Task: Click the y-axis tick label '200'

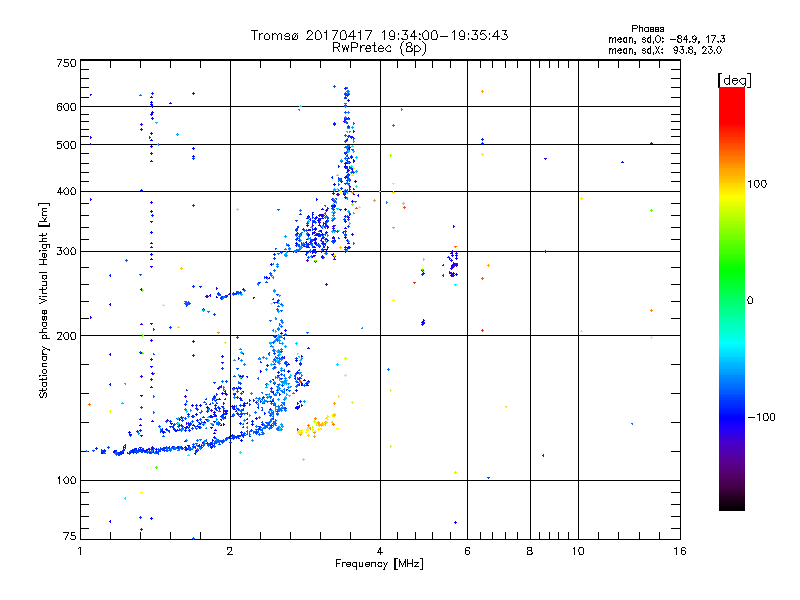Action: (67, 336)
